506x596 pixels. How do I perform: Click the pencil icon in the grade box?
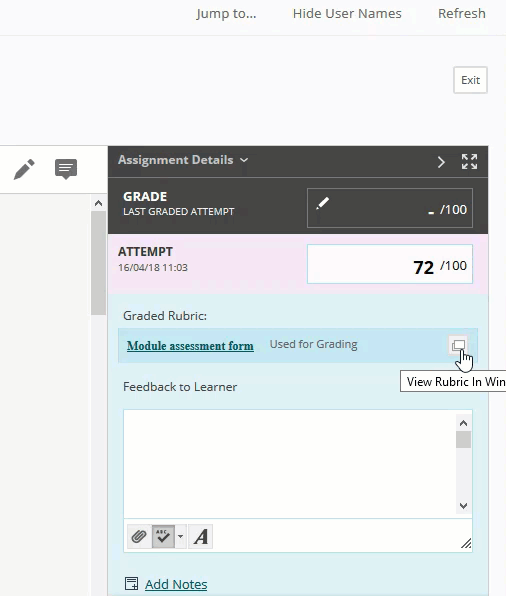[x=322, y=203]
